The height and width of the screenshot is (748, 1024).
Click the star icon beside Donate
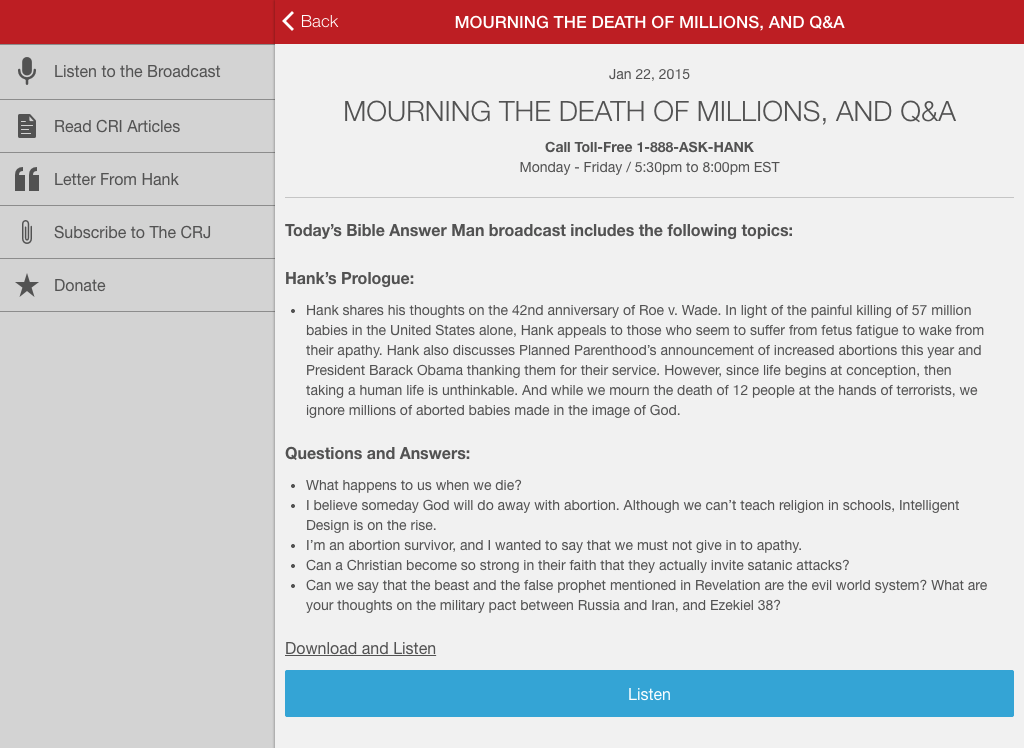tap(27, 285)
